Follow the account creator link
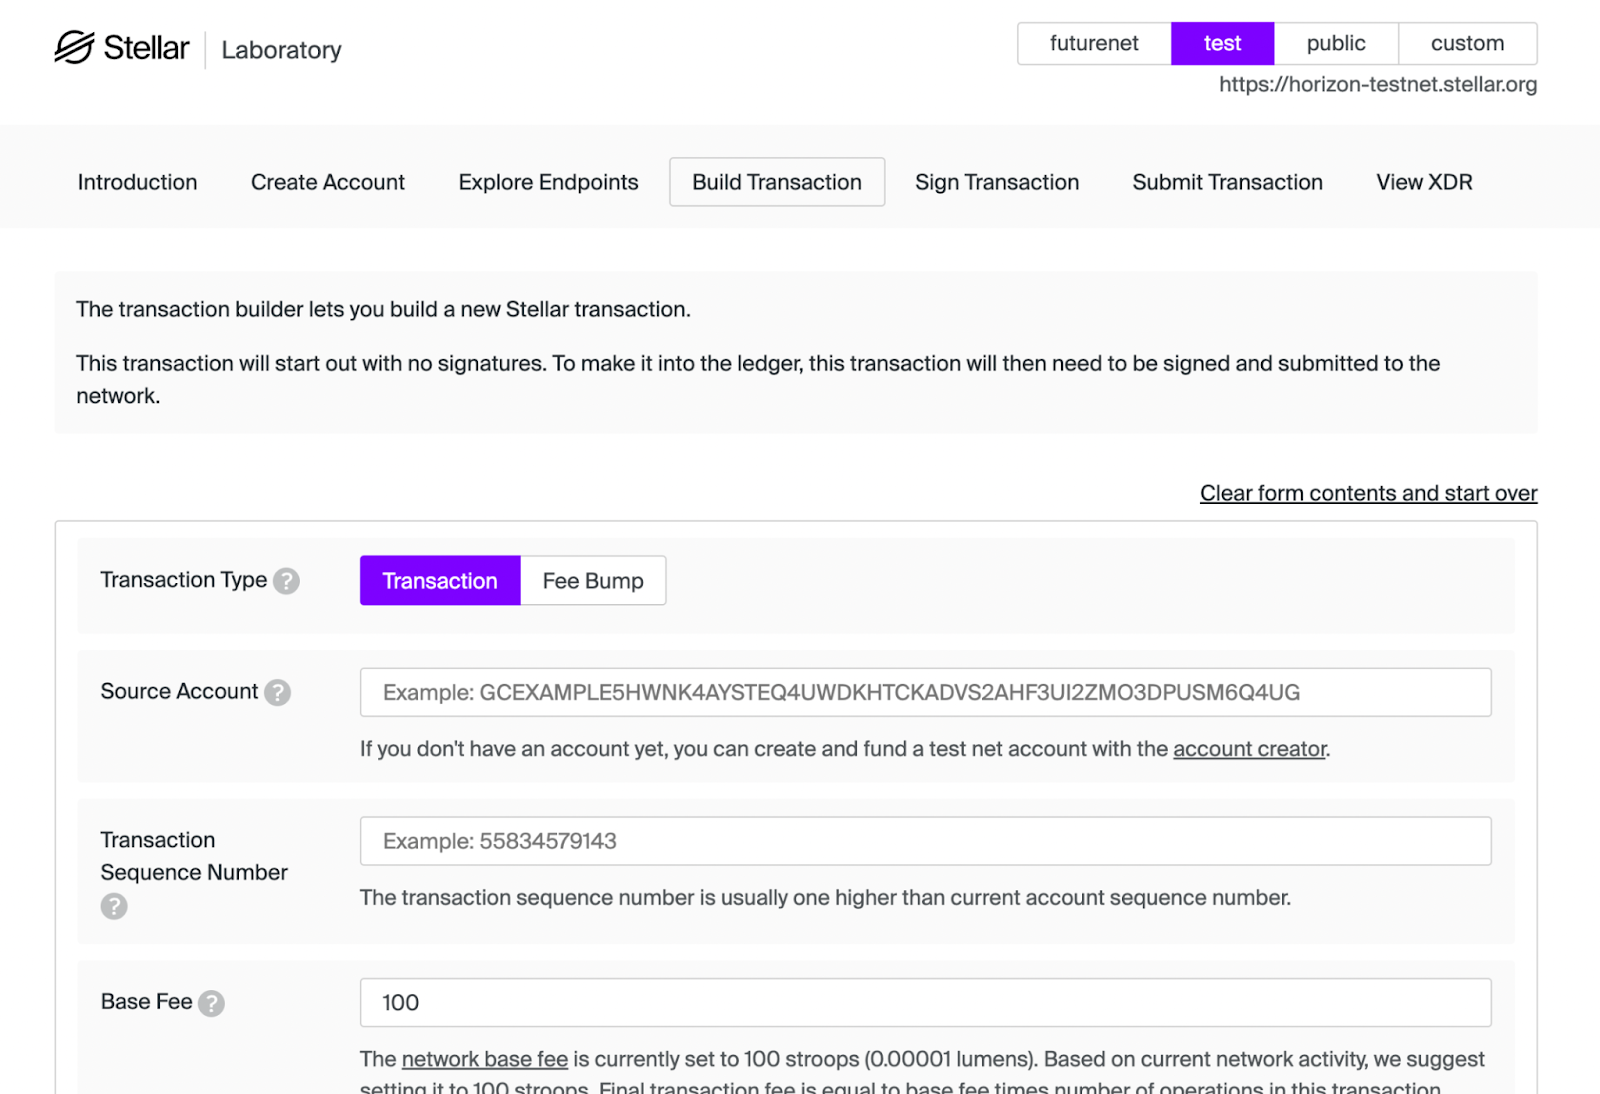 [1250, 749]
